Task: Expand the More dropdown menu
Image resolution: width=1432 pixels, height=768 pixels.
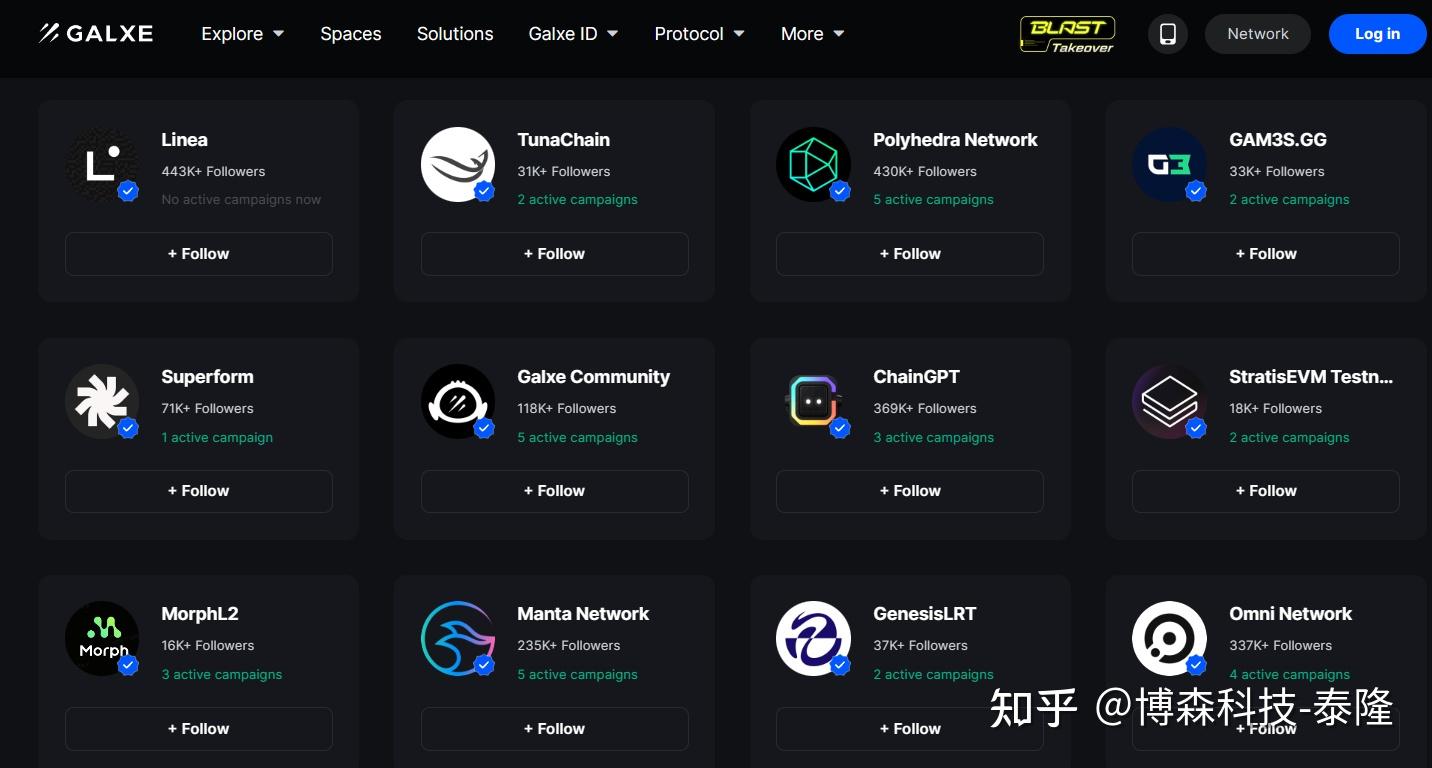Action: [x=812, y=34]
